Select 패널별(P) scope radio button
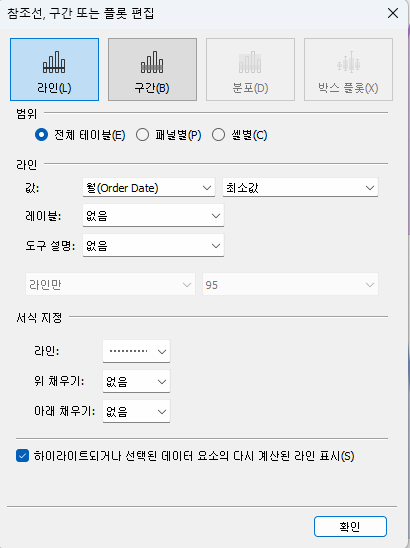This screenshot has height=548, width=410. [x=142, y=135]
